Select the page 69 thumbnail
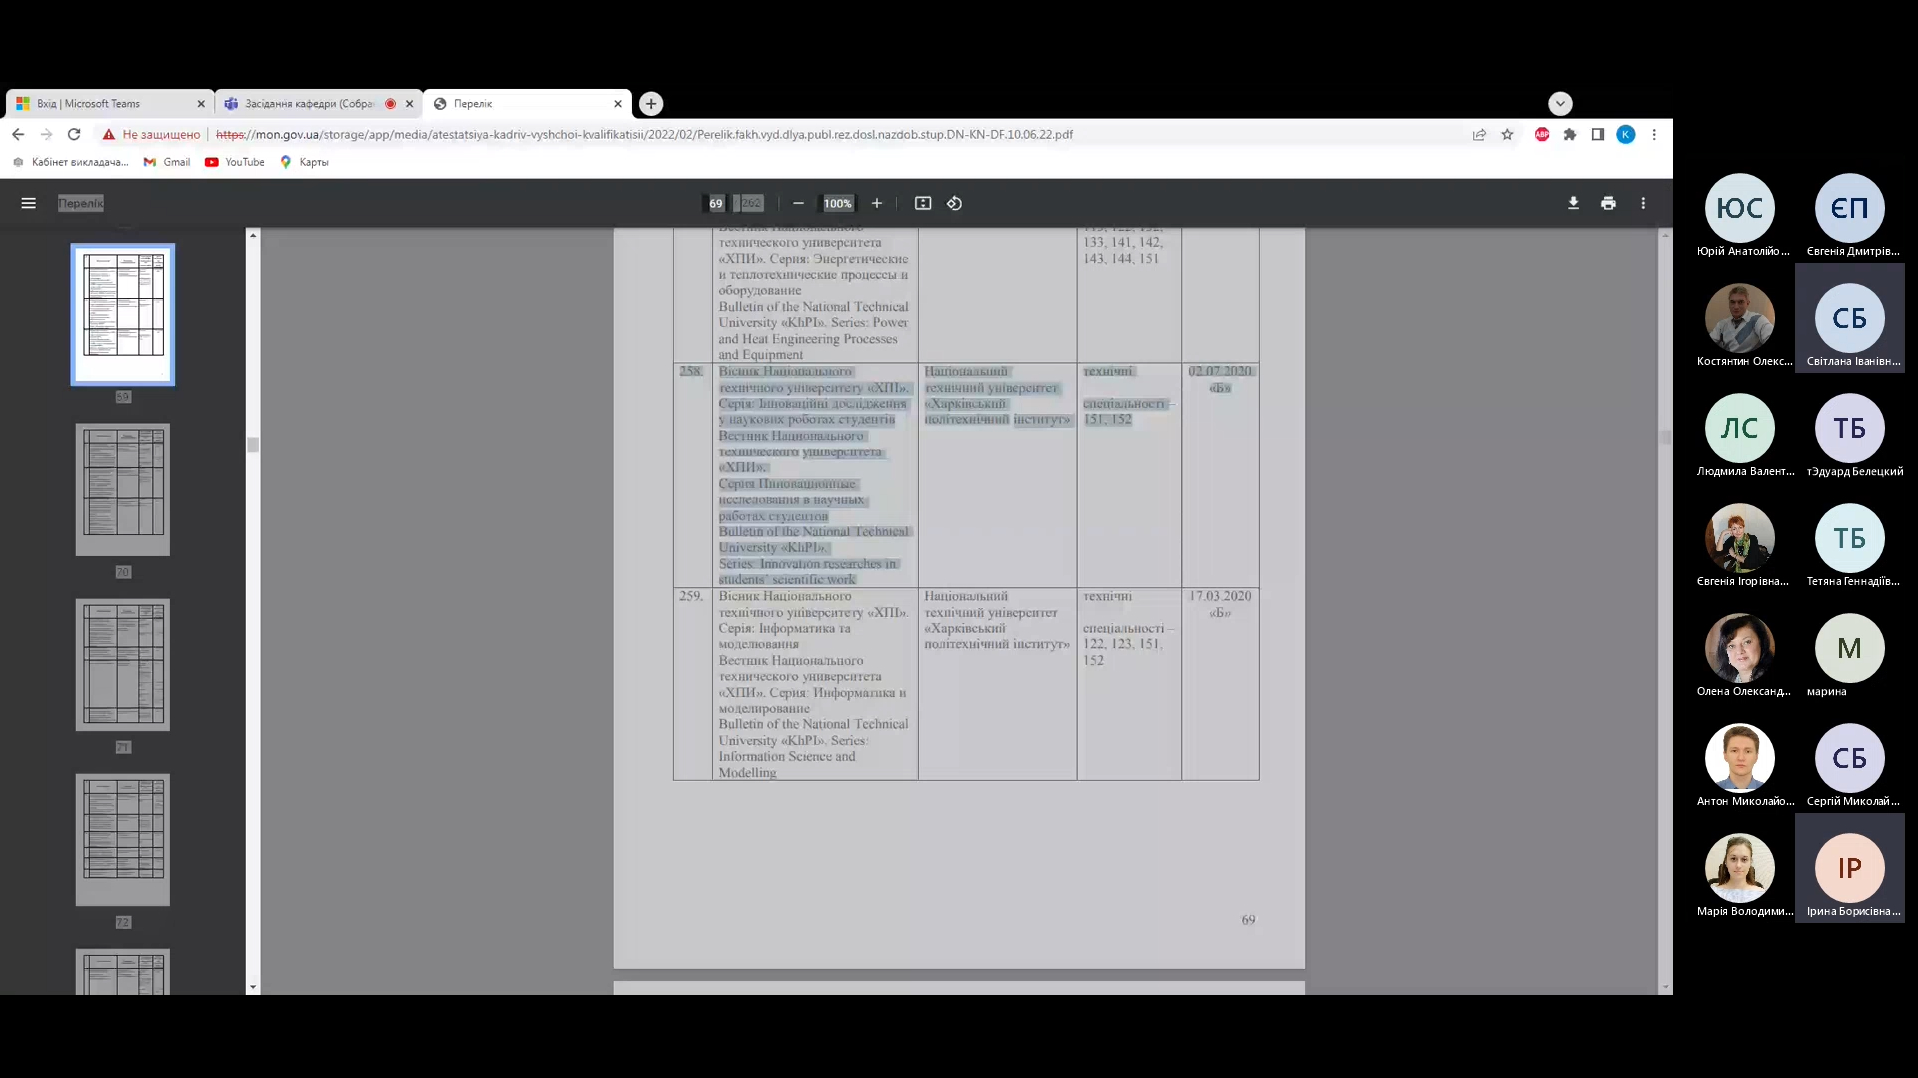This screenshot has width=1918, height=1078. pos(123,314)
